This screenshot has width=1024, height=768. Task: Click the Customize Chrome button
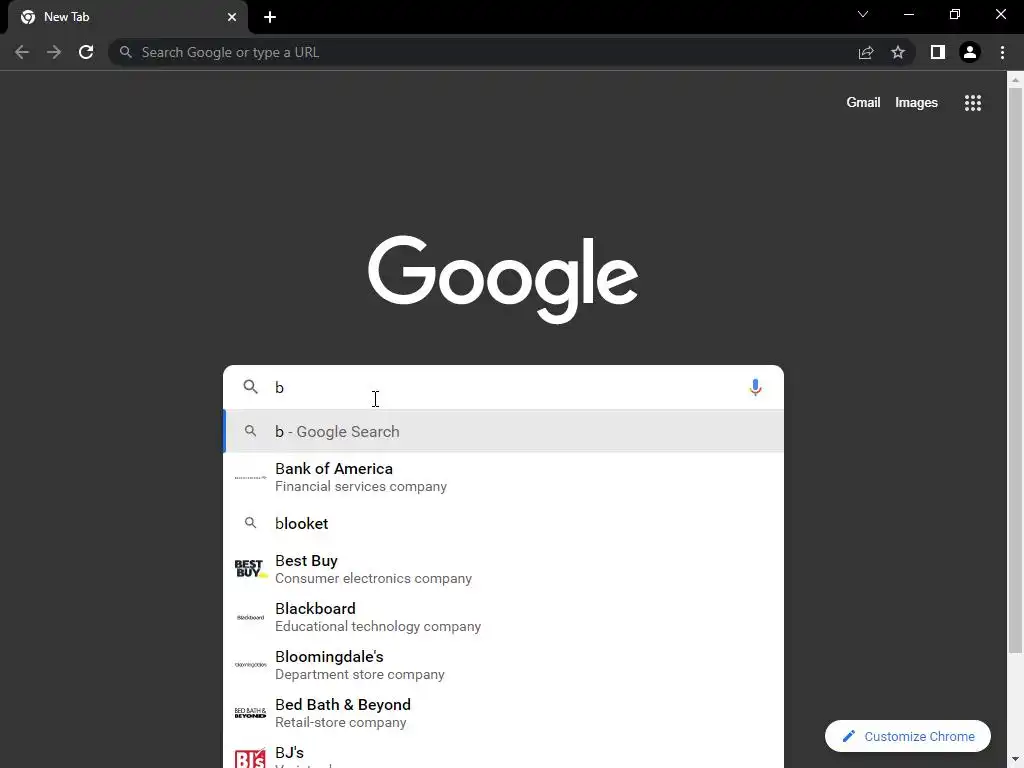908,737
